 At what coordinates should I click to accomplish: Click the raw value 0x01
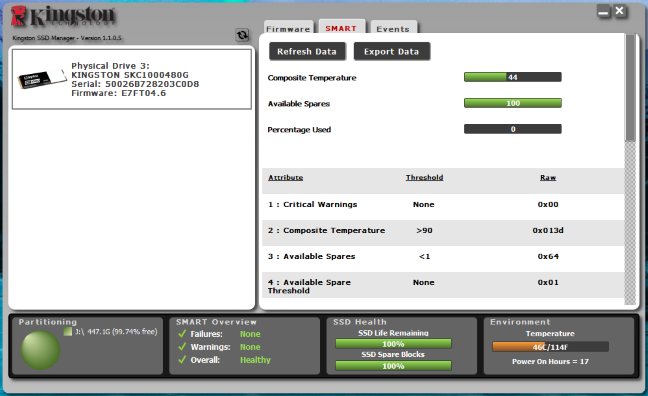tap(548, 282)
